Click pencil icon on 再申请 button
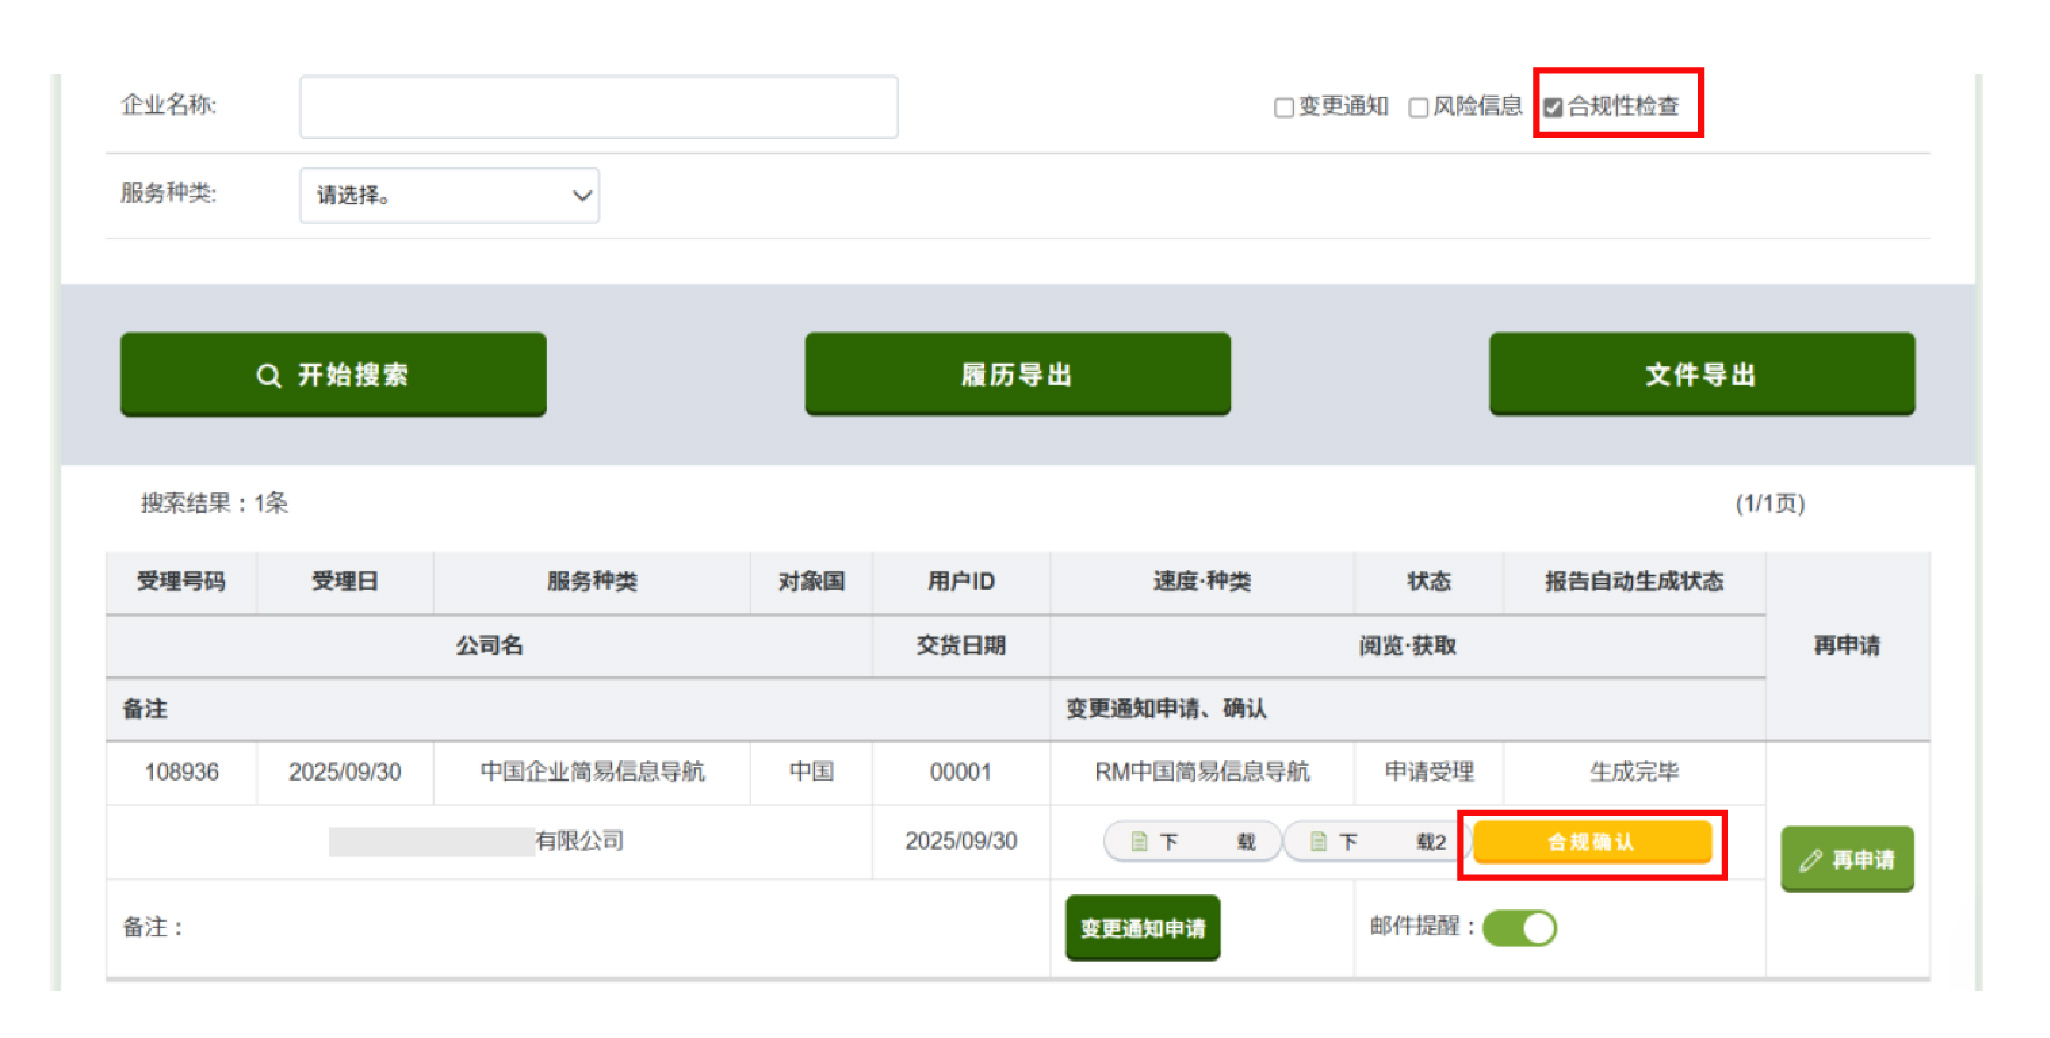2050x1038 pixels. click(x=1810, y=860)
